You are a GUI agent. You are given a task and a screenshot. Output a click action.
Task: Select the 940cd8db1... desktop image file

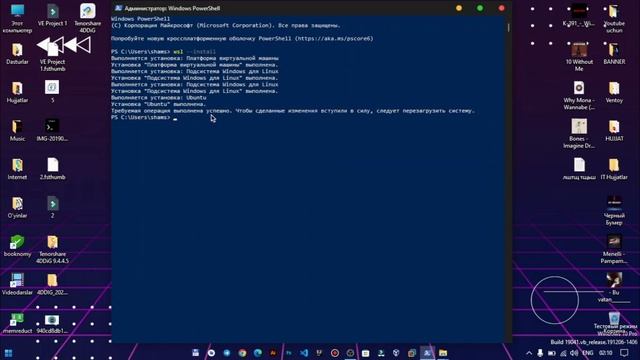[52, 323]
